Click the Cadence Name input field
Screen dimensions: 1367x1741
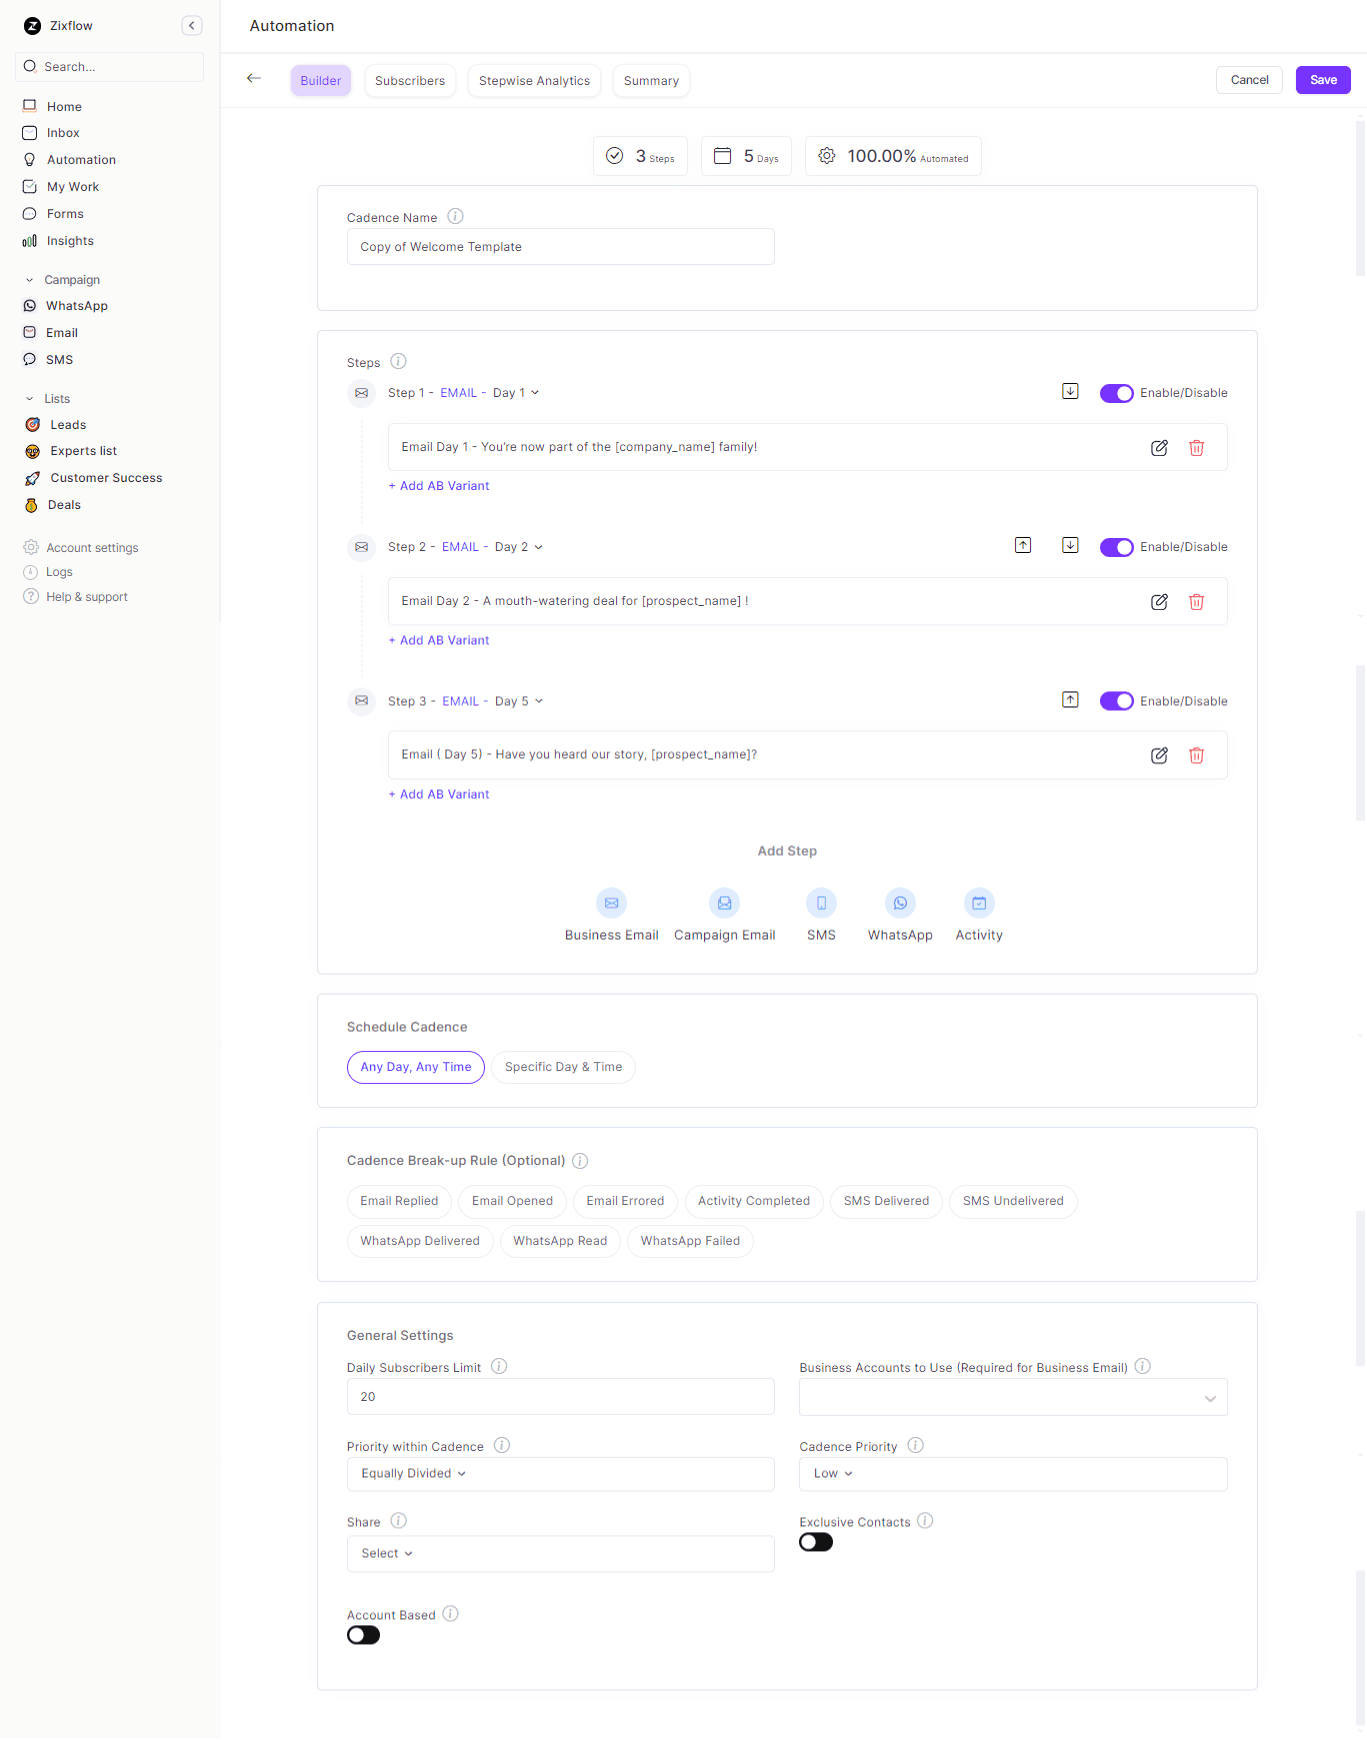click(560, 247)
